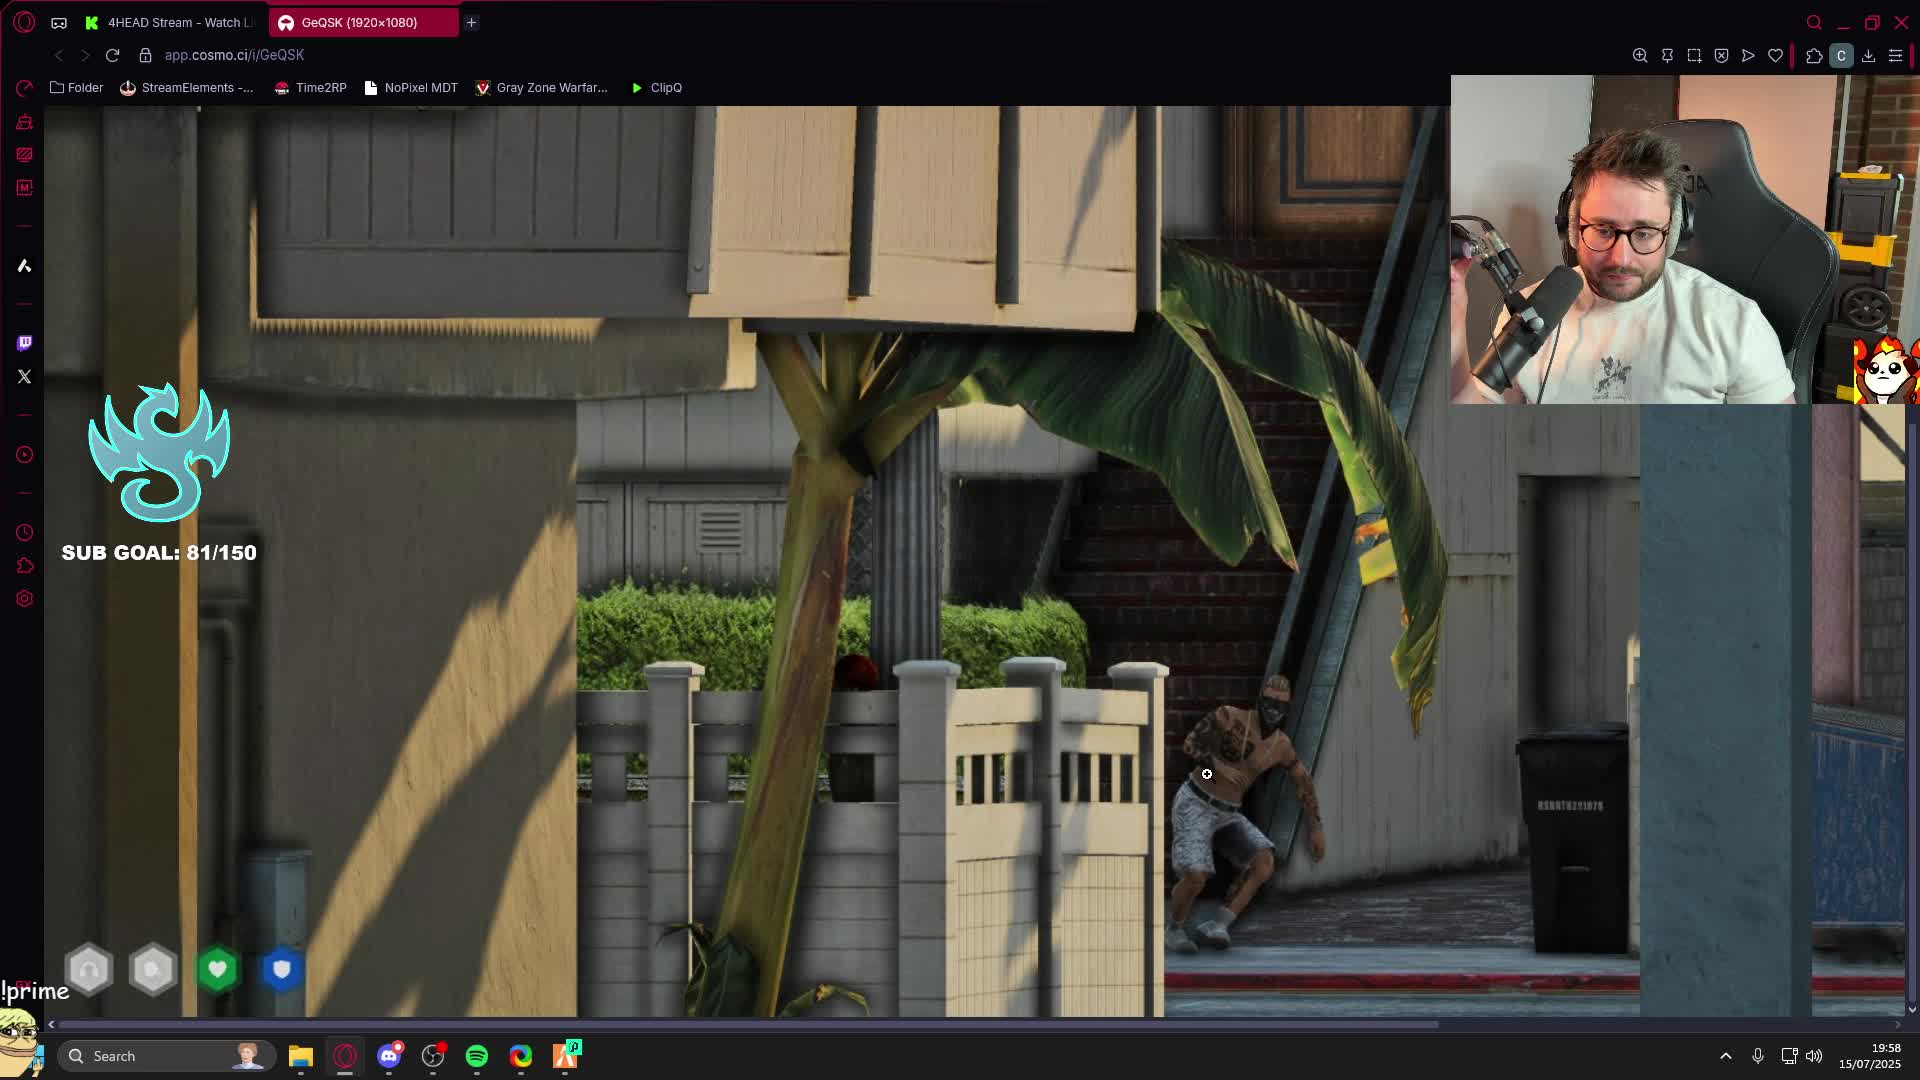Expand the system tray hidden icons chevron

point(1726,1056)
